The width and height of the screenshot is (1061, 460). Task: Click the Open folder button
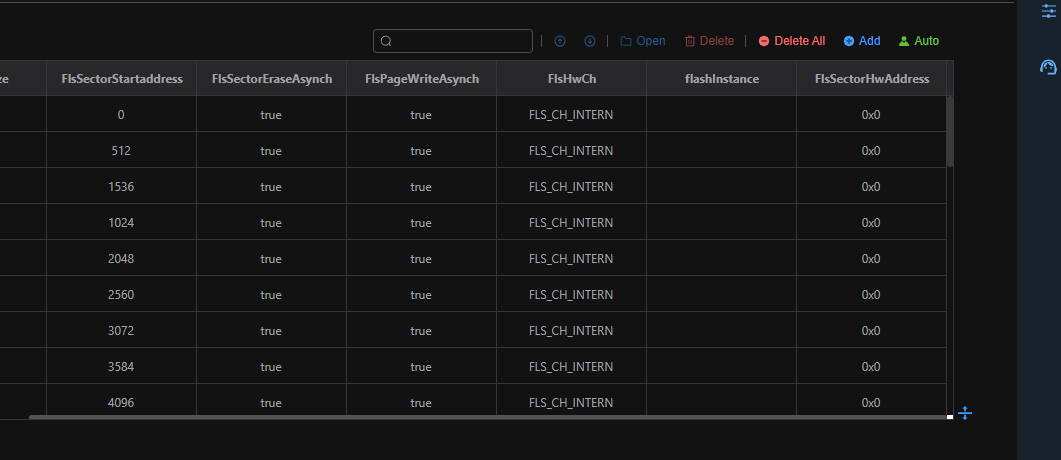(x=642, y=41)
